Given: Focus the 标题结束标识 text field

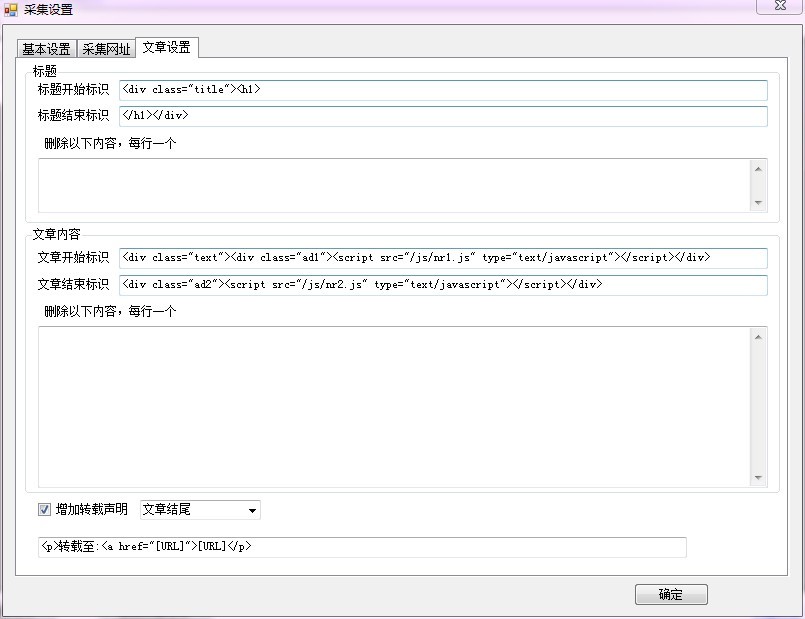Looking at the screenshot, I should coord(443,116).
